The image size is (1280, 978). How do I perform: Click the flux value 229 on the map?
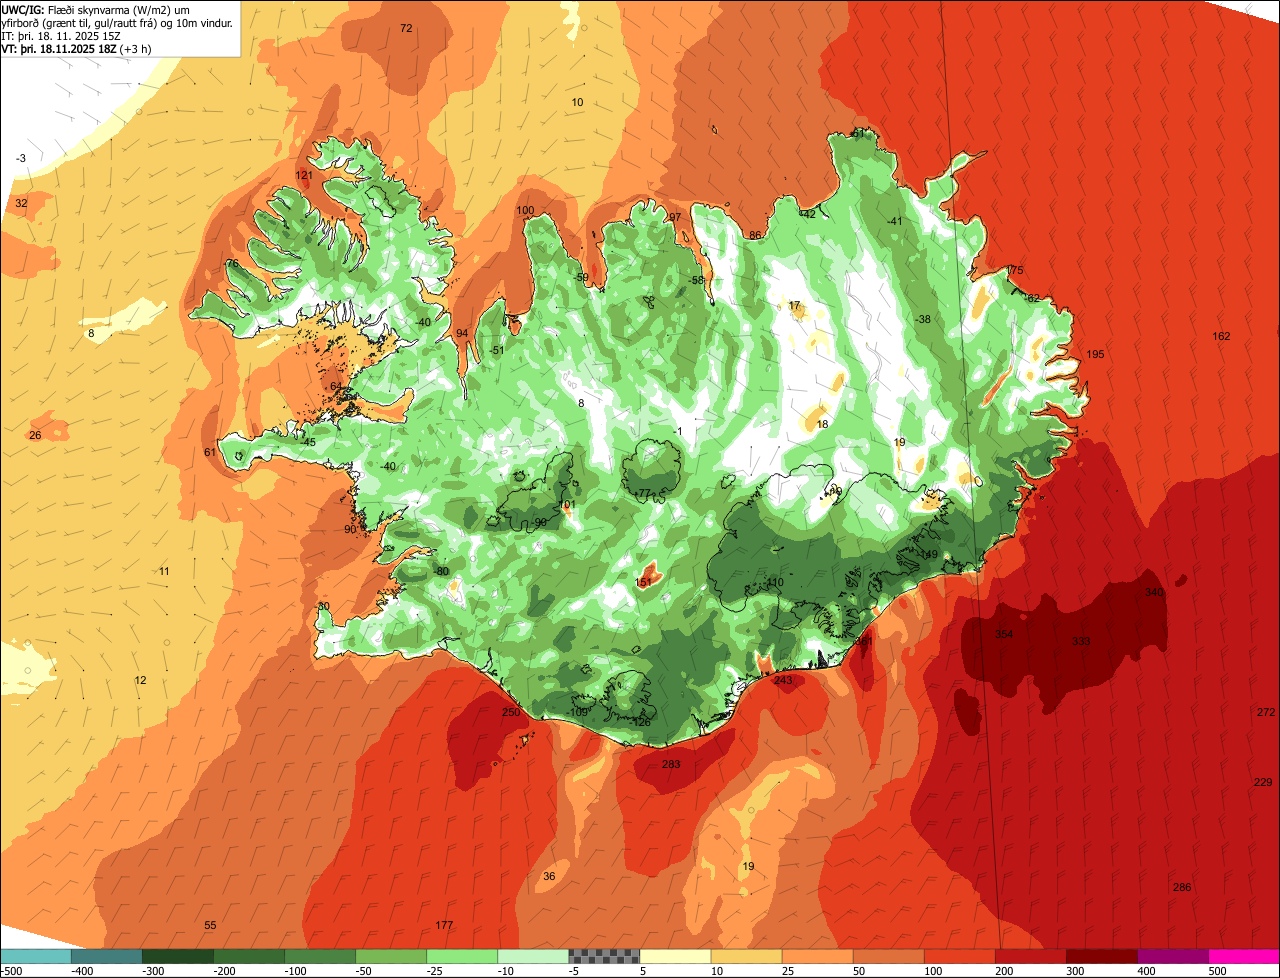pos(1263,782)
